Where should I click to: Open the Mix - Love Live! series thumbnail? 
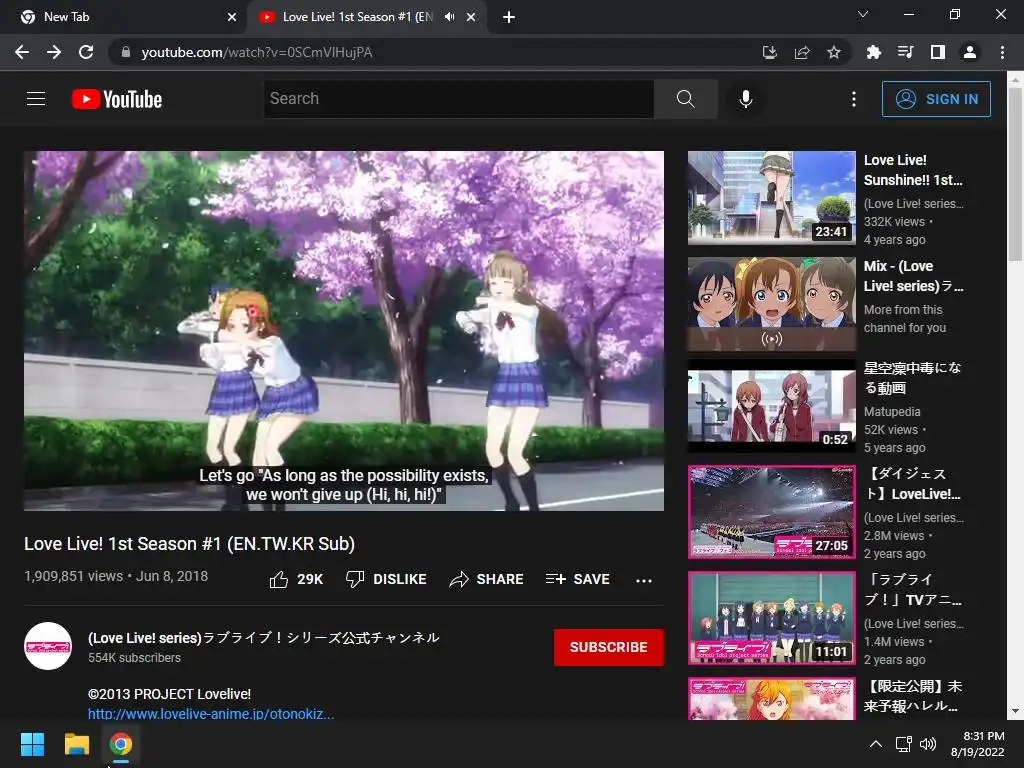click(771, 304)
